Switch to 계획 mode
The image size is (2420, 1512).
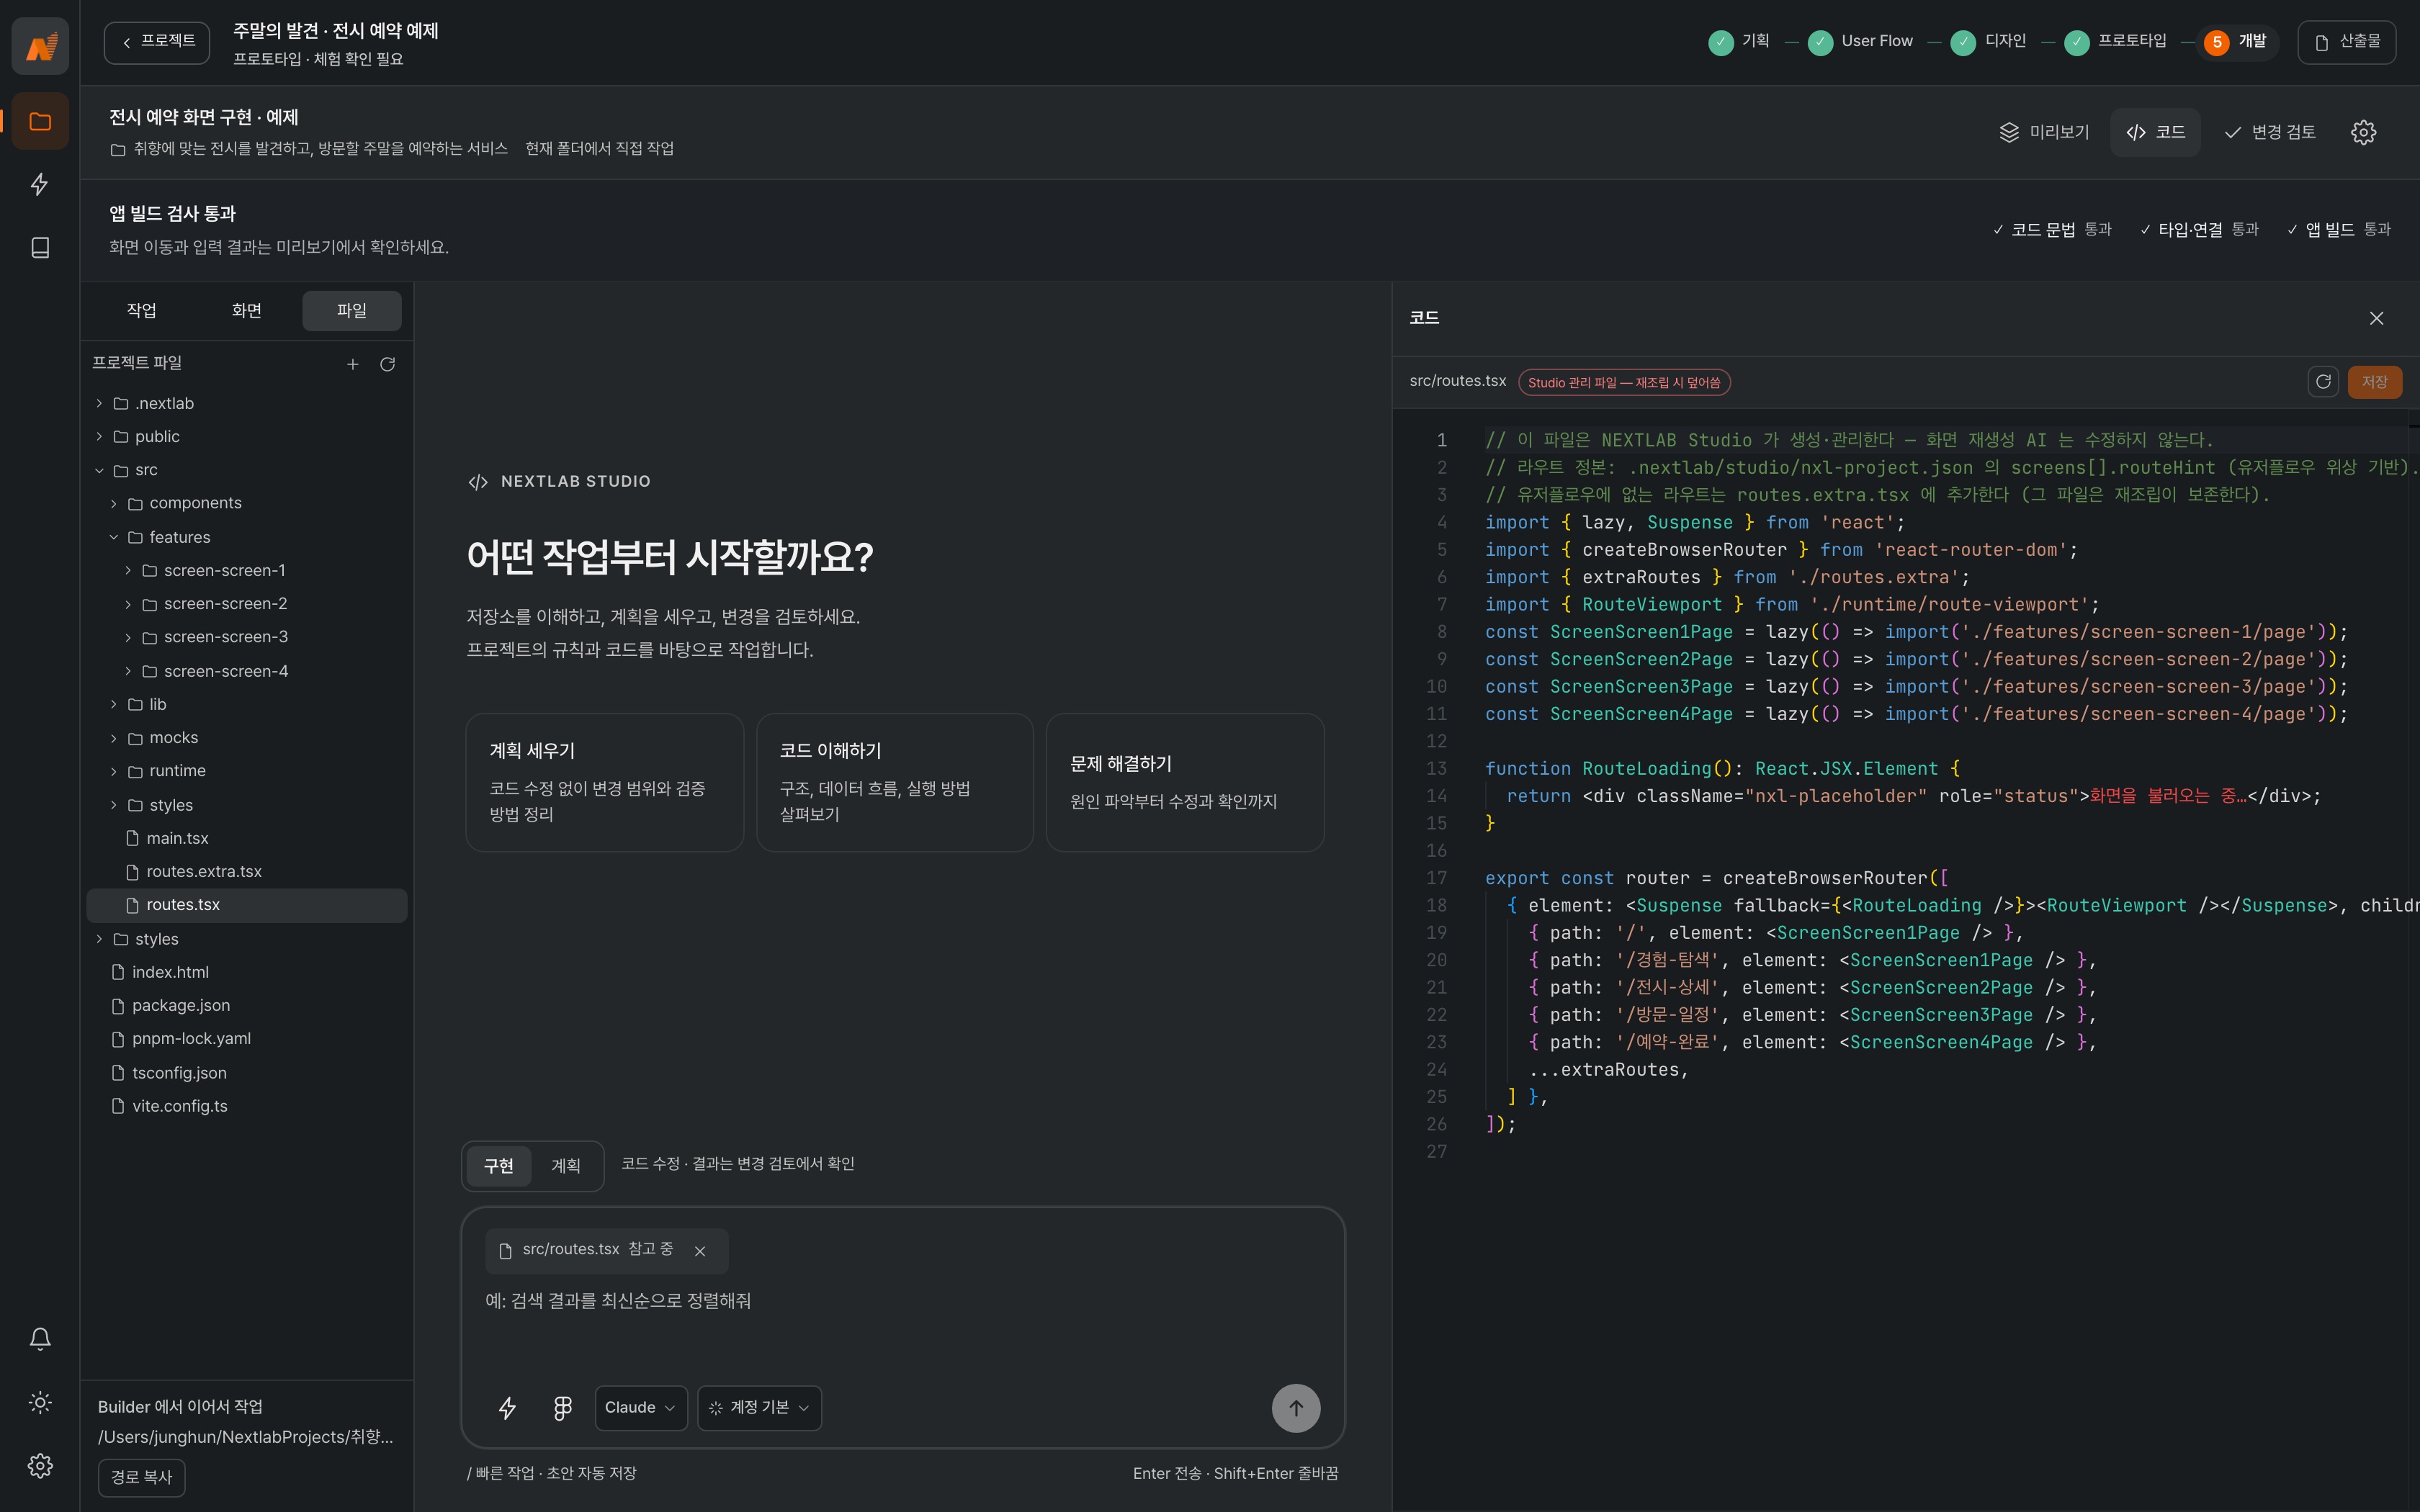565,1166
